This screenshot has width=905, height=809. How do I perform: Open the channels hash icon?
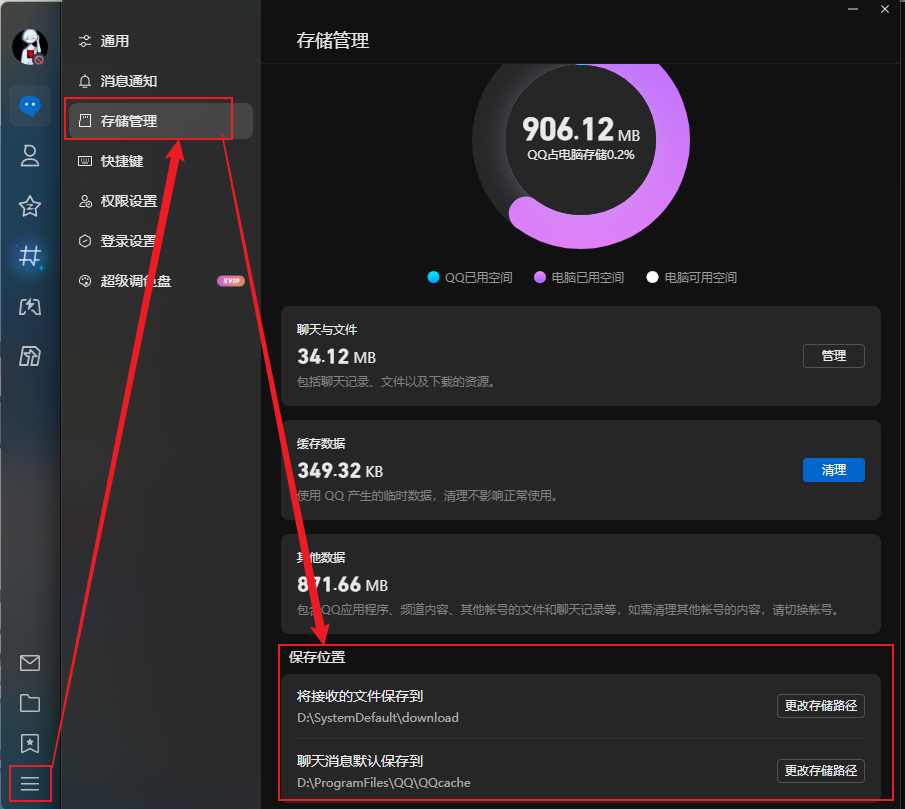click(30, 256)
